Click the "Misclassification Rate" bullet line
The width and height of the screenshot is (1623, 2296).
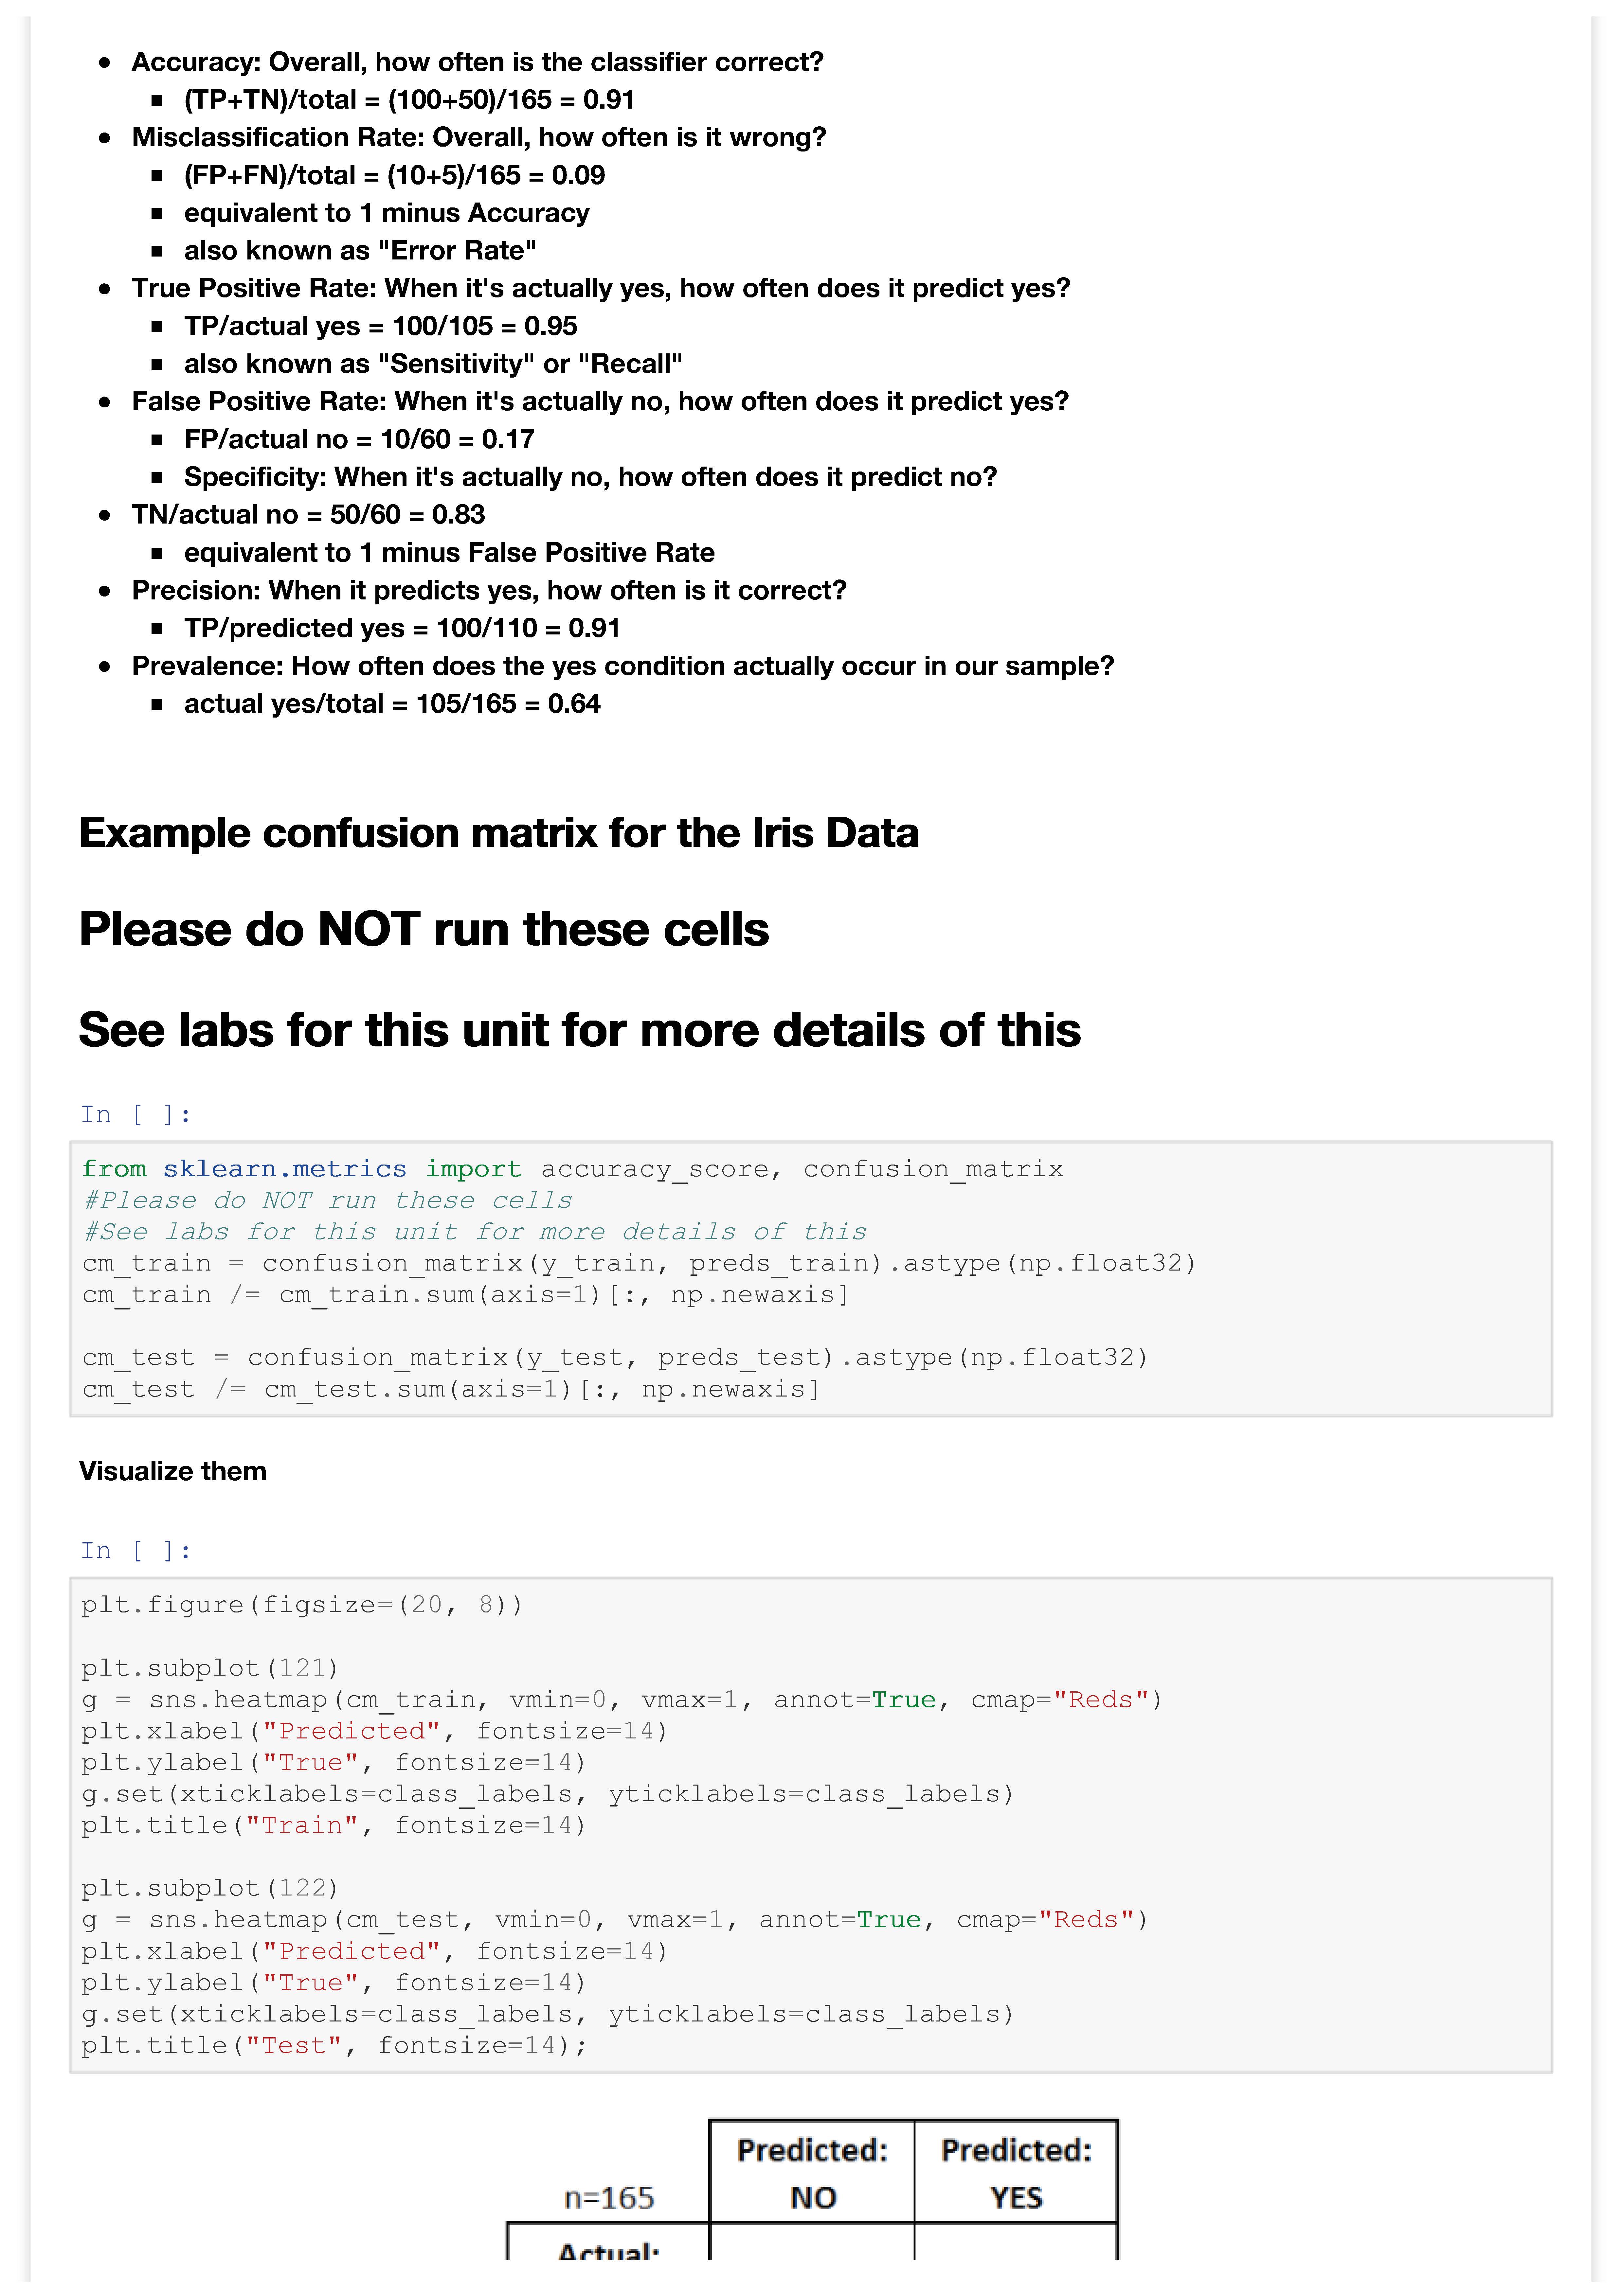point(479,137)
